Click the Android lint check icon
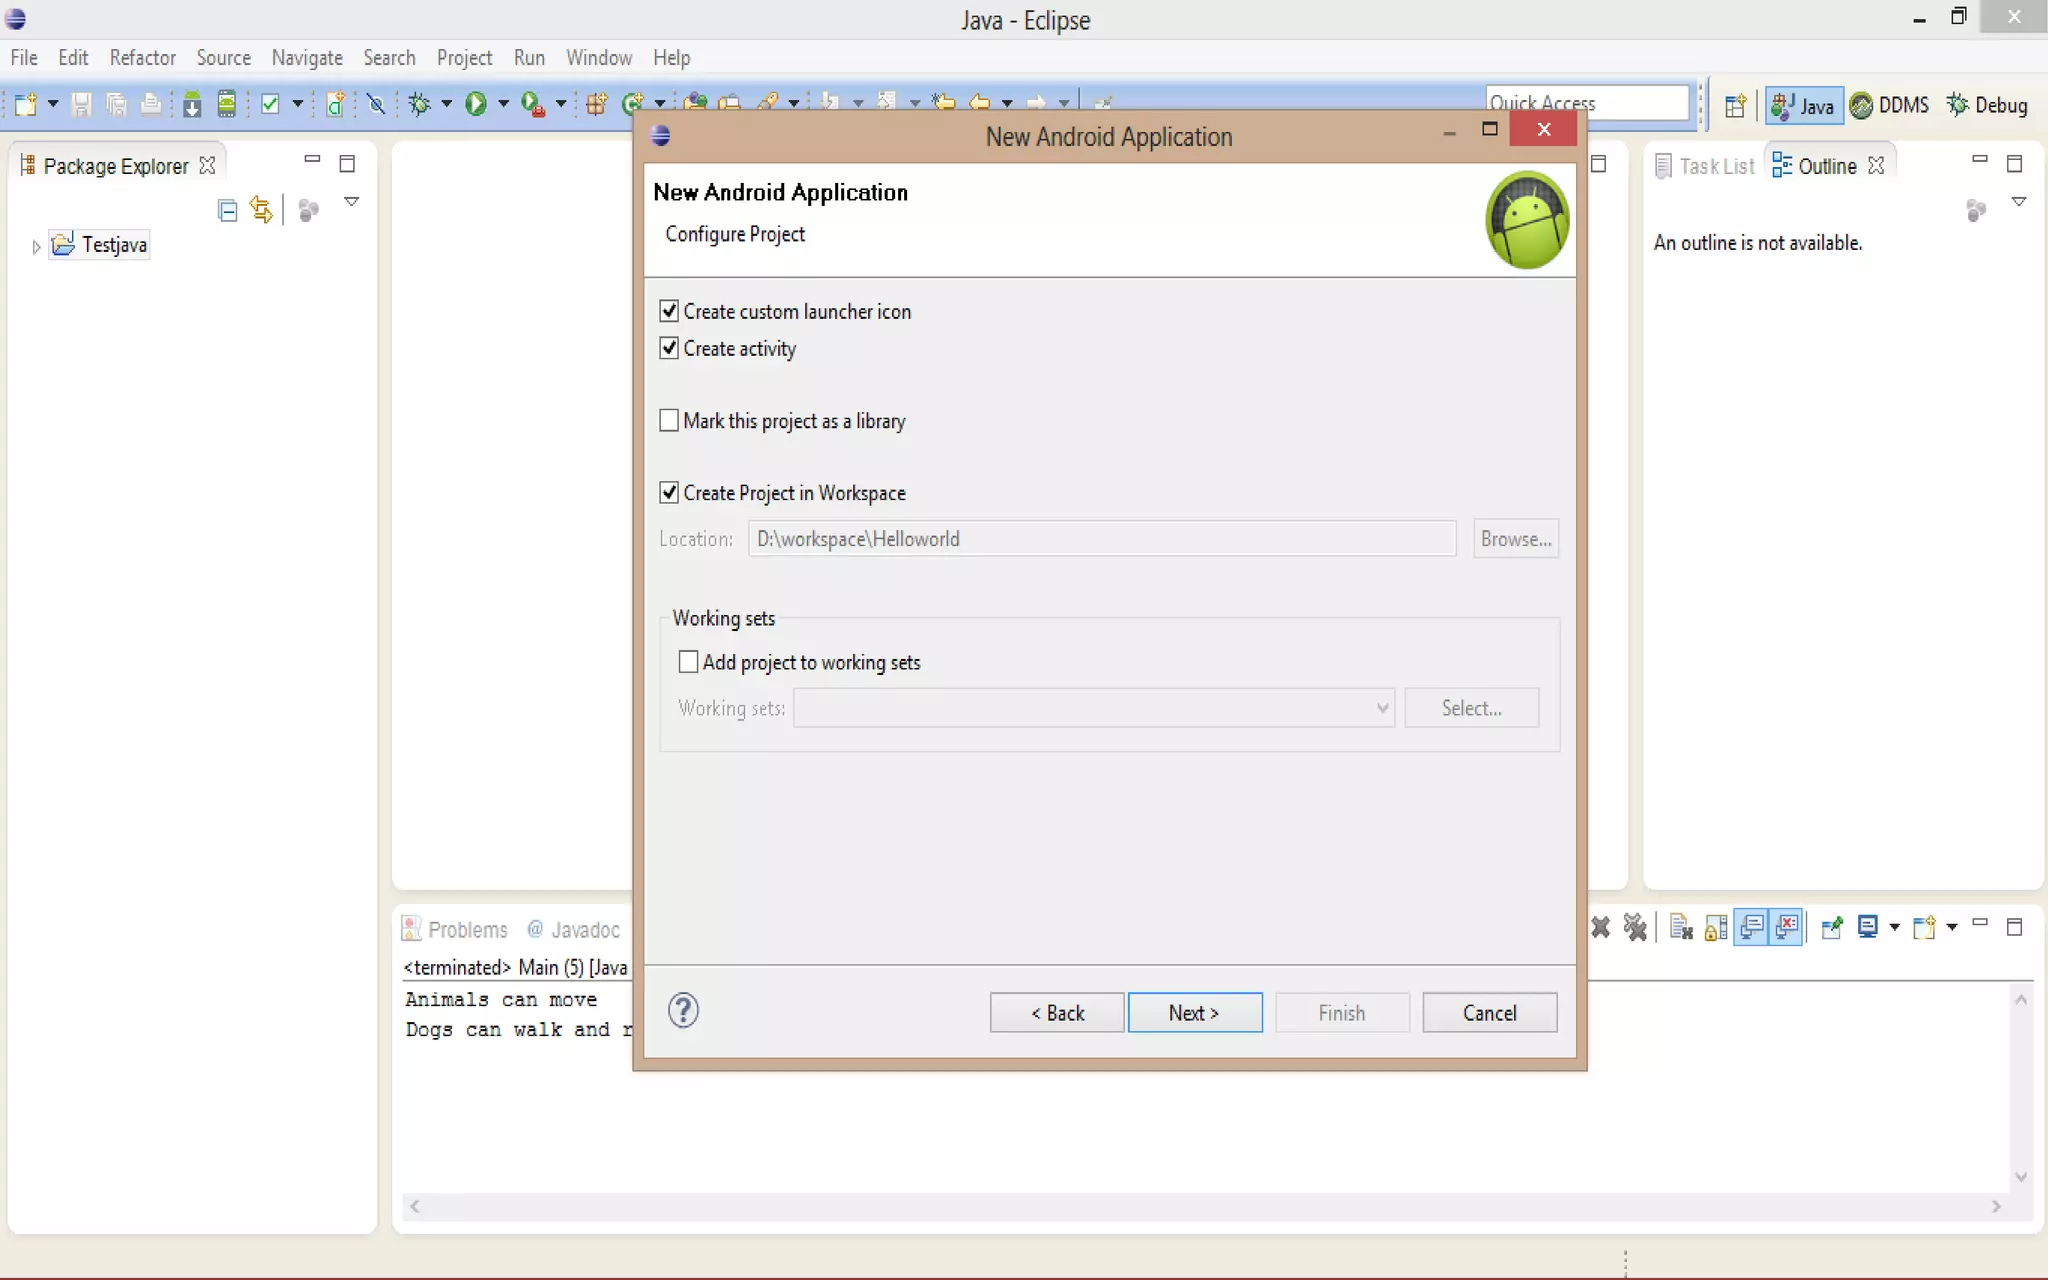The image size is (2048, 1280). 269,104
